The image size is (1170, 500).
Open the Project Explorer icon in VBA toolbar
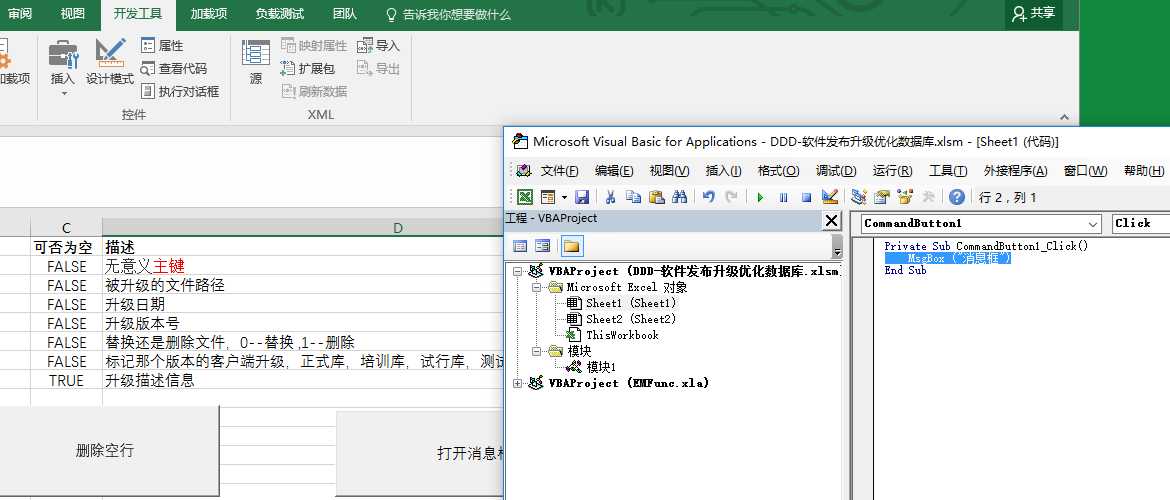(x=859, y=197)
